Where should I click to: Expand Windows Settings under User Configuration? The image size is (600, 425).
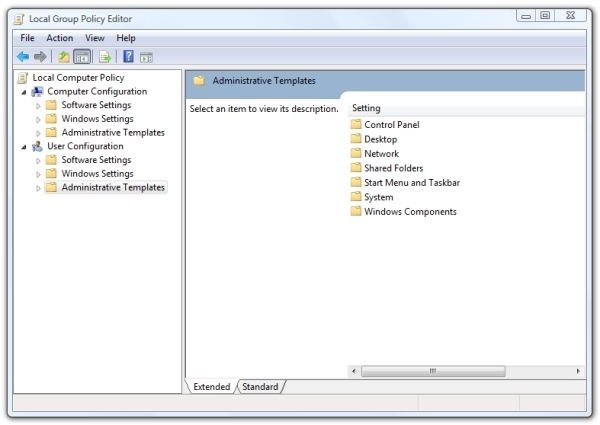[38, 174]
